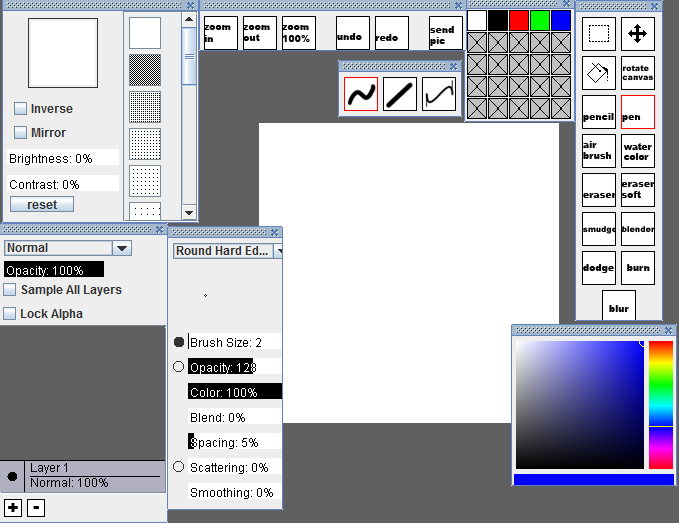Pick the freehand stroke mode icon
This screenshot has height=523, width=679.
(361, 94)
